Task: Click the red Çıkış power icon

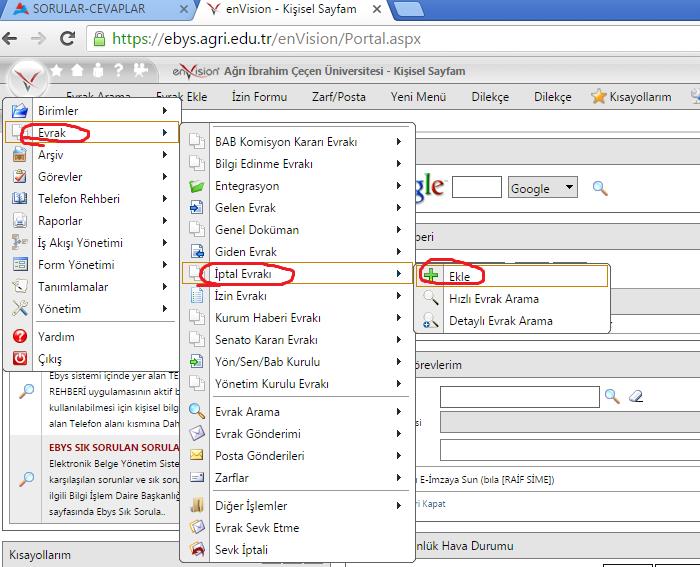Action: (x=20, y=359)
